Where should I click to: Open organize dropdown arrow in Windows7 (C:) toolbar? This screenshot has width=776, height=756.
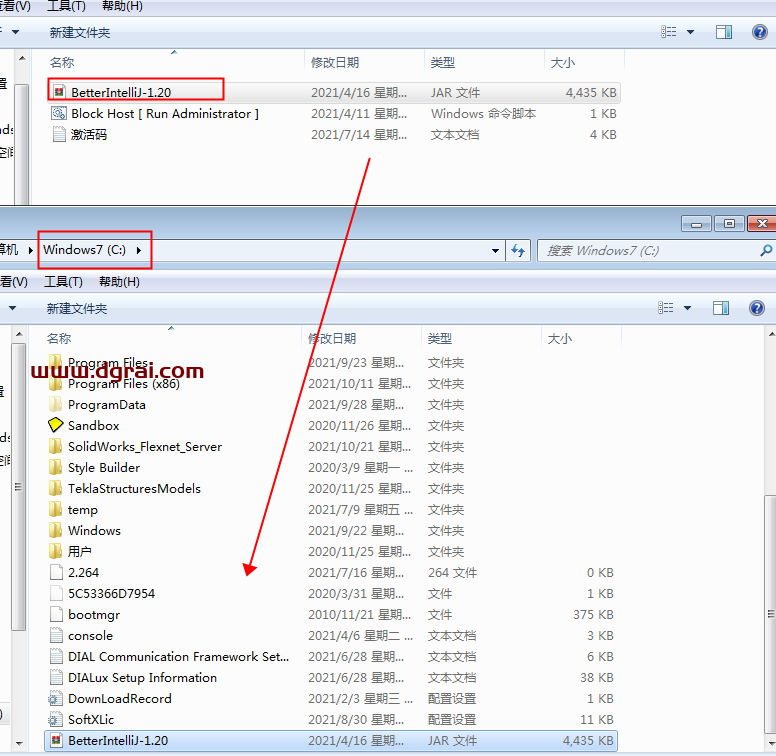[12, 308]
